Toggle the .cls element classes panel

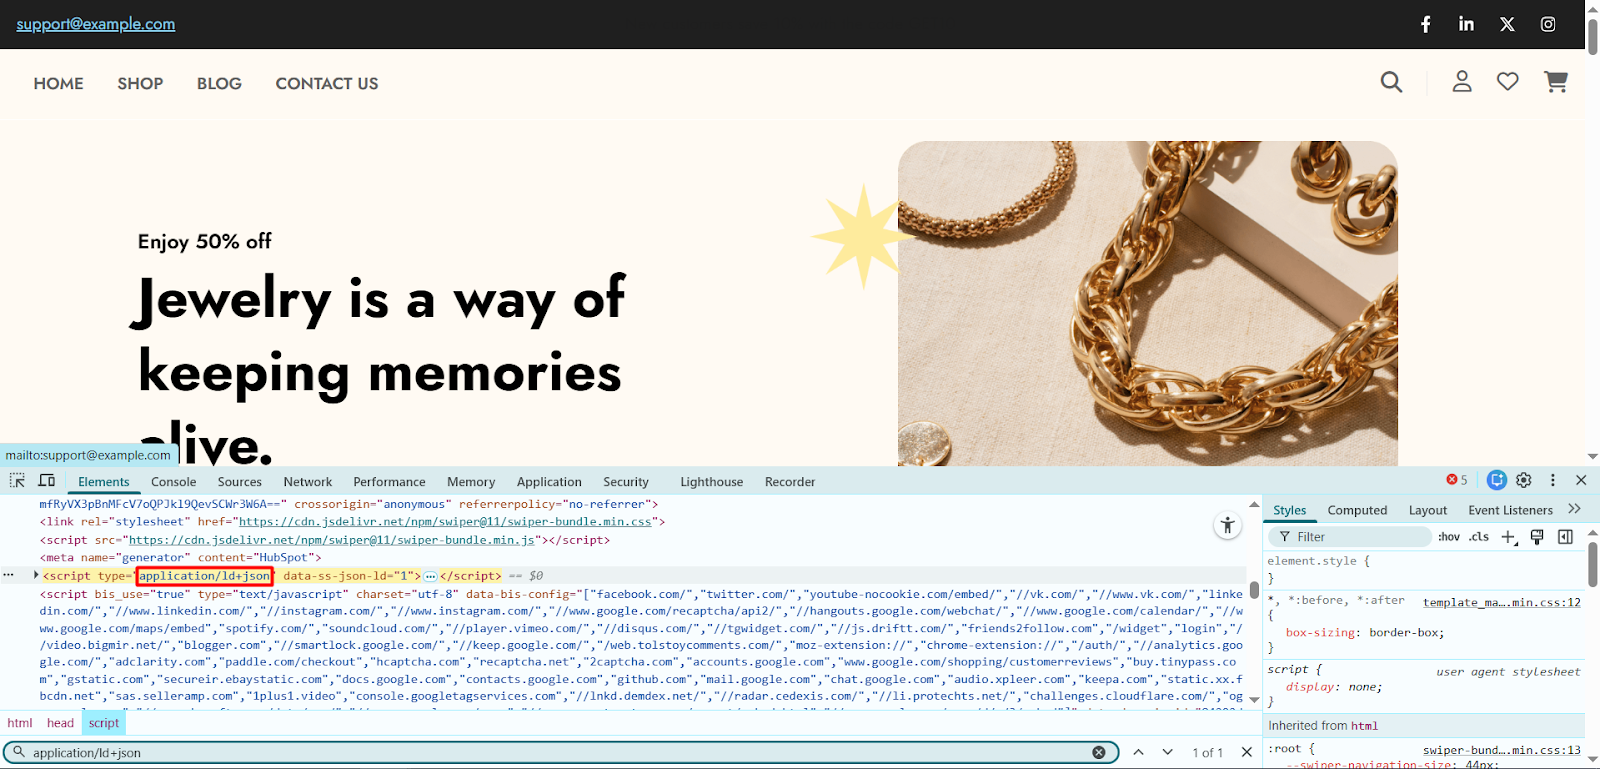[1479, 537]
